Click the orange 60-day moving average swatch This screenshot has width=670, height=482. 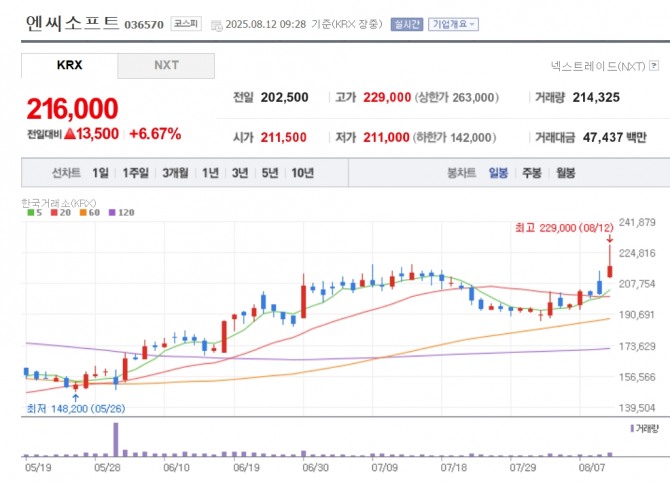(x=83, y=212)
